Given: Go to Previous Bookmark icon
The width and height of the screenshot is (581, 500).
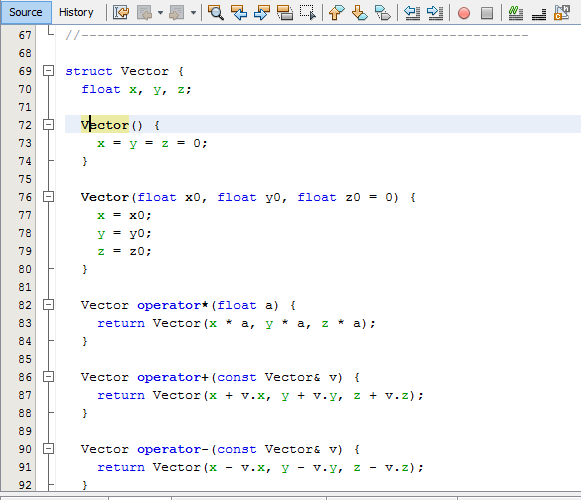Looking at the screenshot, I should point(336,13).
